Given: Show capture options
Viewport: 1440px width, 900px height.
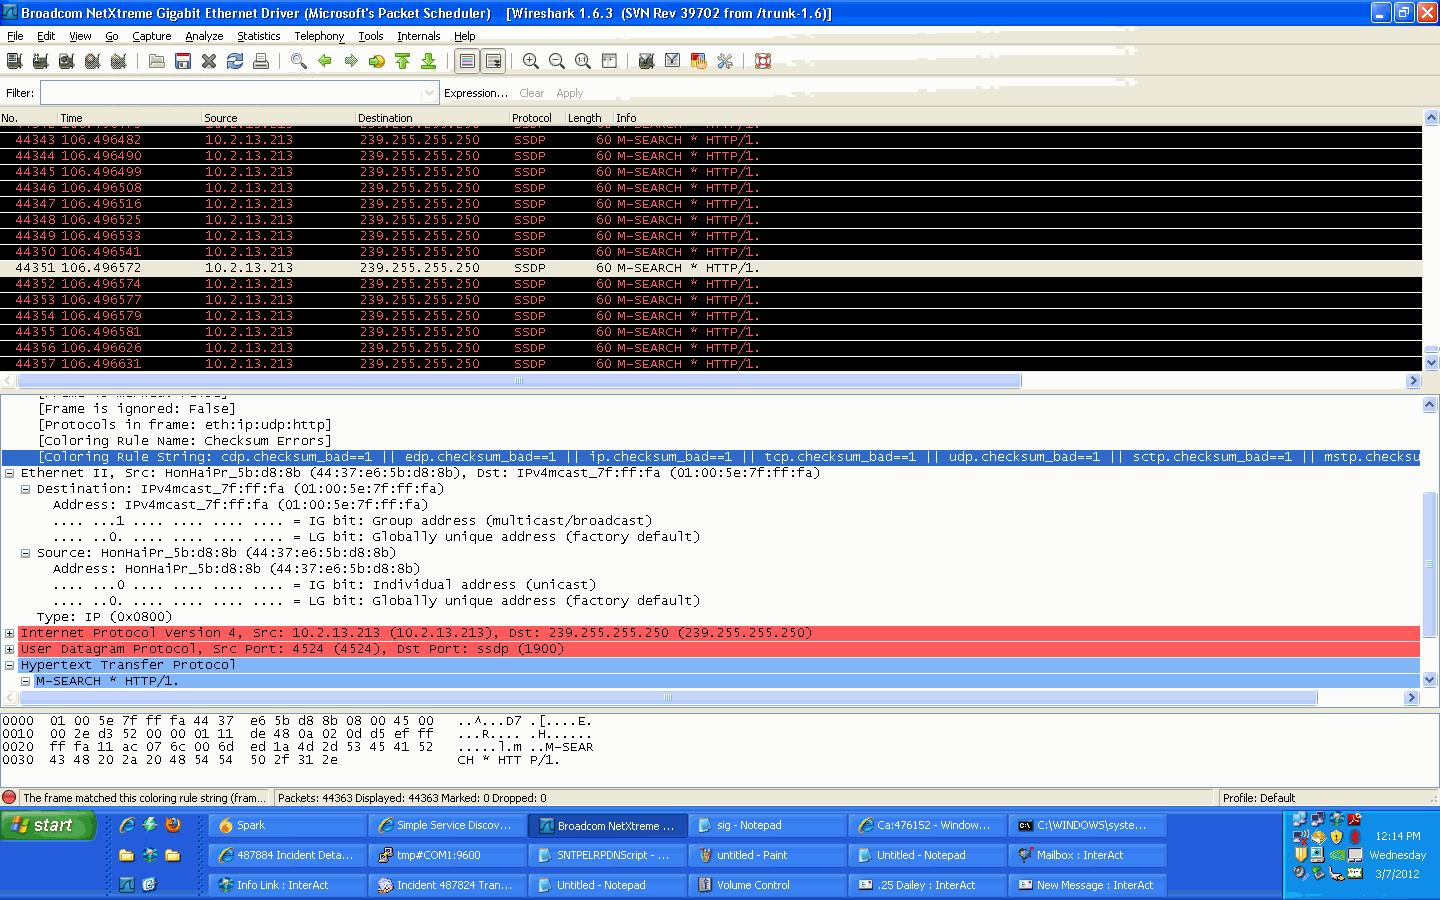Looking at the screenshot, I should pyautogui.click(x=40, y=61).
